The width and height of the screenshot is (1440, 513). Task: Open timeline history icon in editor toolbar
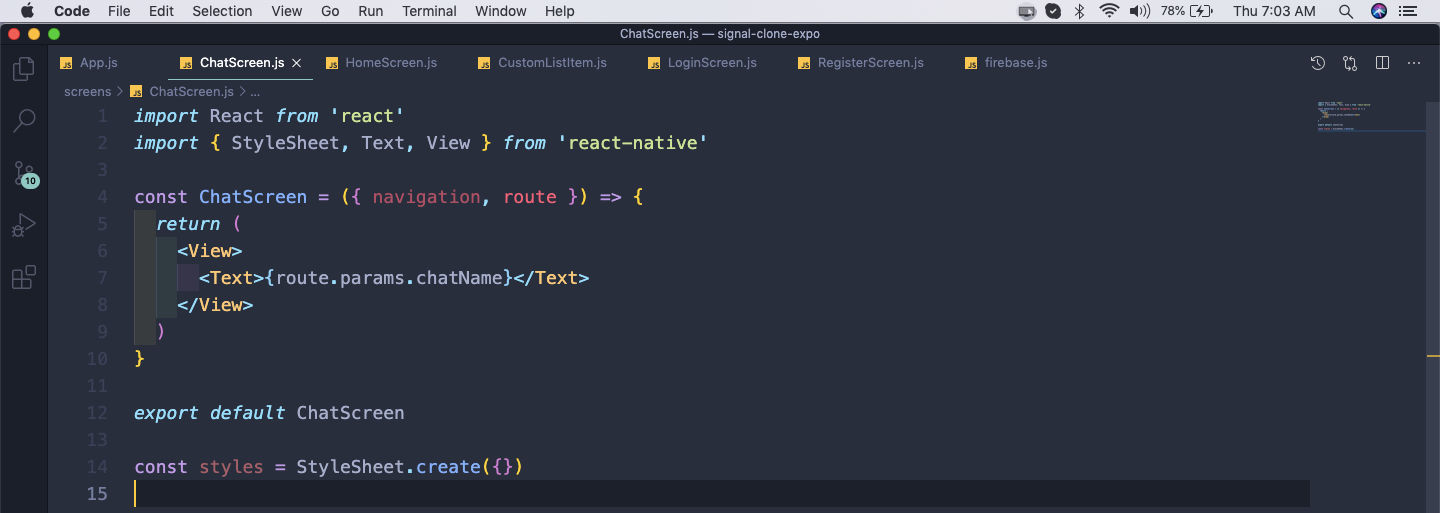pos(1318,63)
